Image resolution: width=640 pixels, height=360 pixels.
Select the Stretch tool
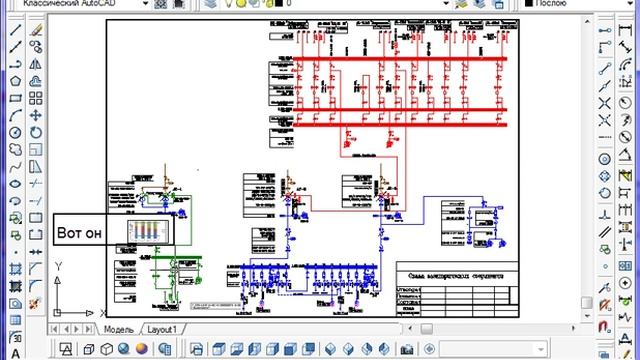click(36, 167)
